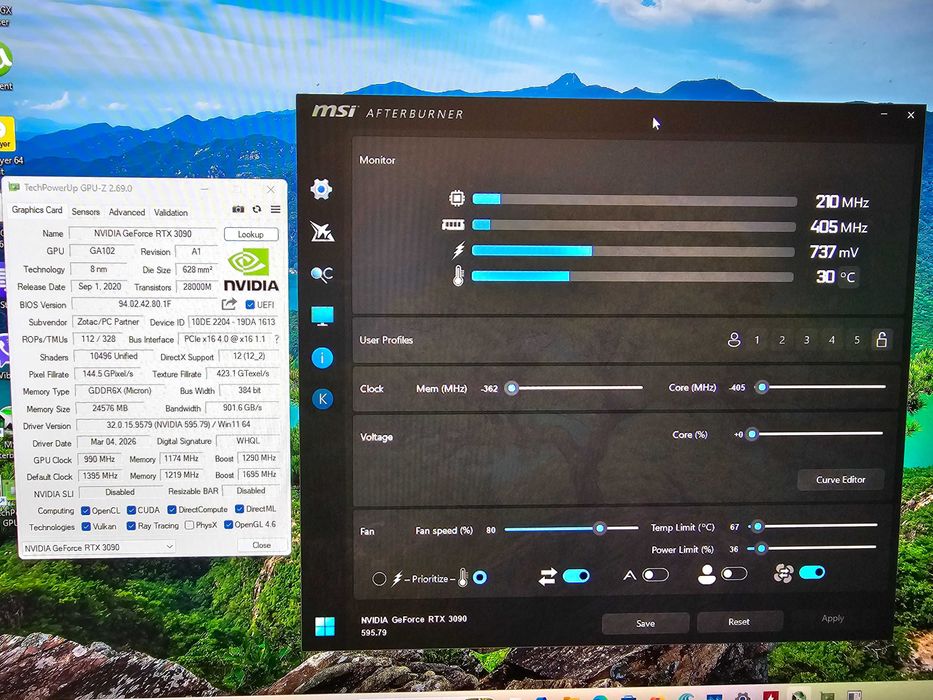Switch to the Validation tab

click(x=171, y=212)
